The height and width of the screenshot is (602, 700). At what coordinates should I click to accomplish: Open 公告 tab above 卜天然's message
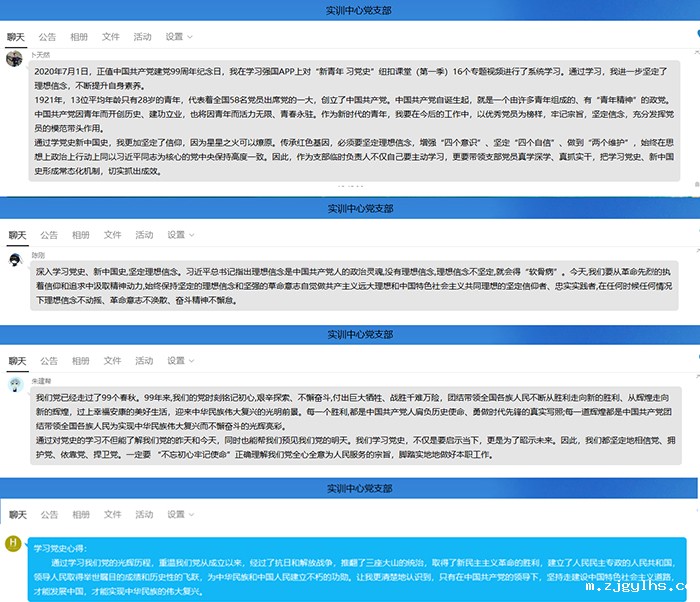pyautogui.click(x=48, y=37)
